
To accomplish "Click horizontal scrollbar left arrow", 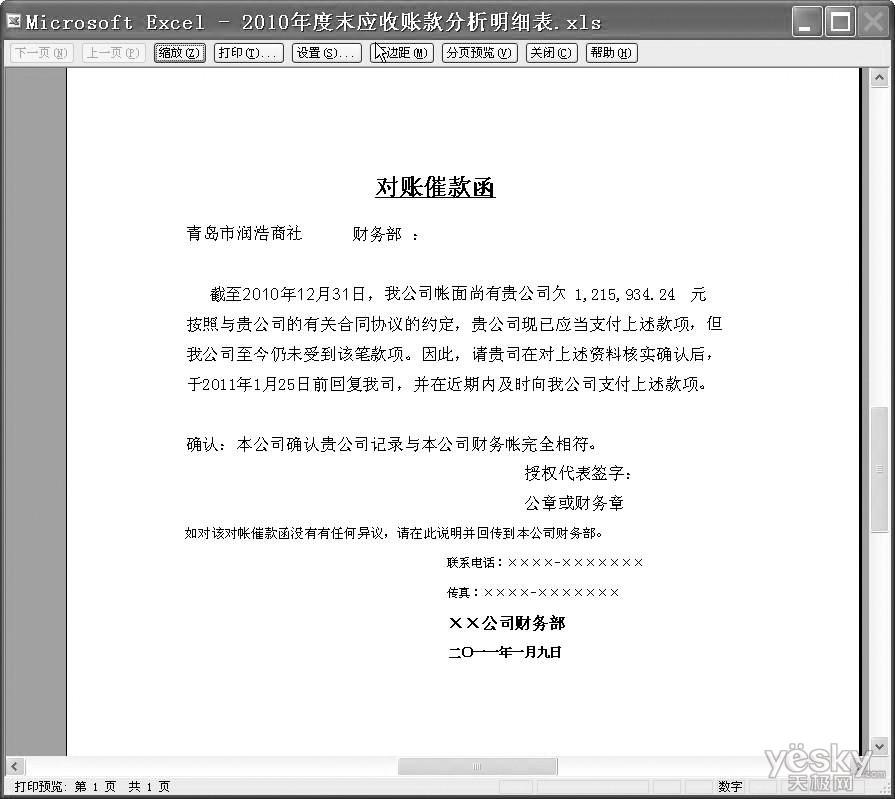I will click(x=15, y=766).
